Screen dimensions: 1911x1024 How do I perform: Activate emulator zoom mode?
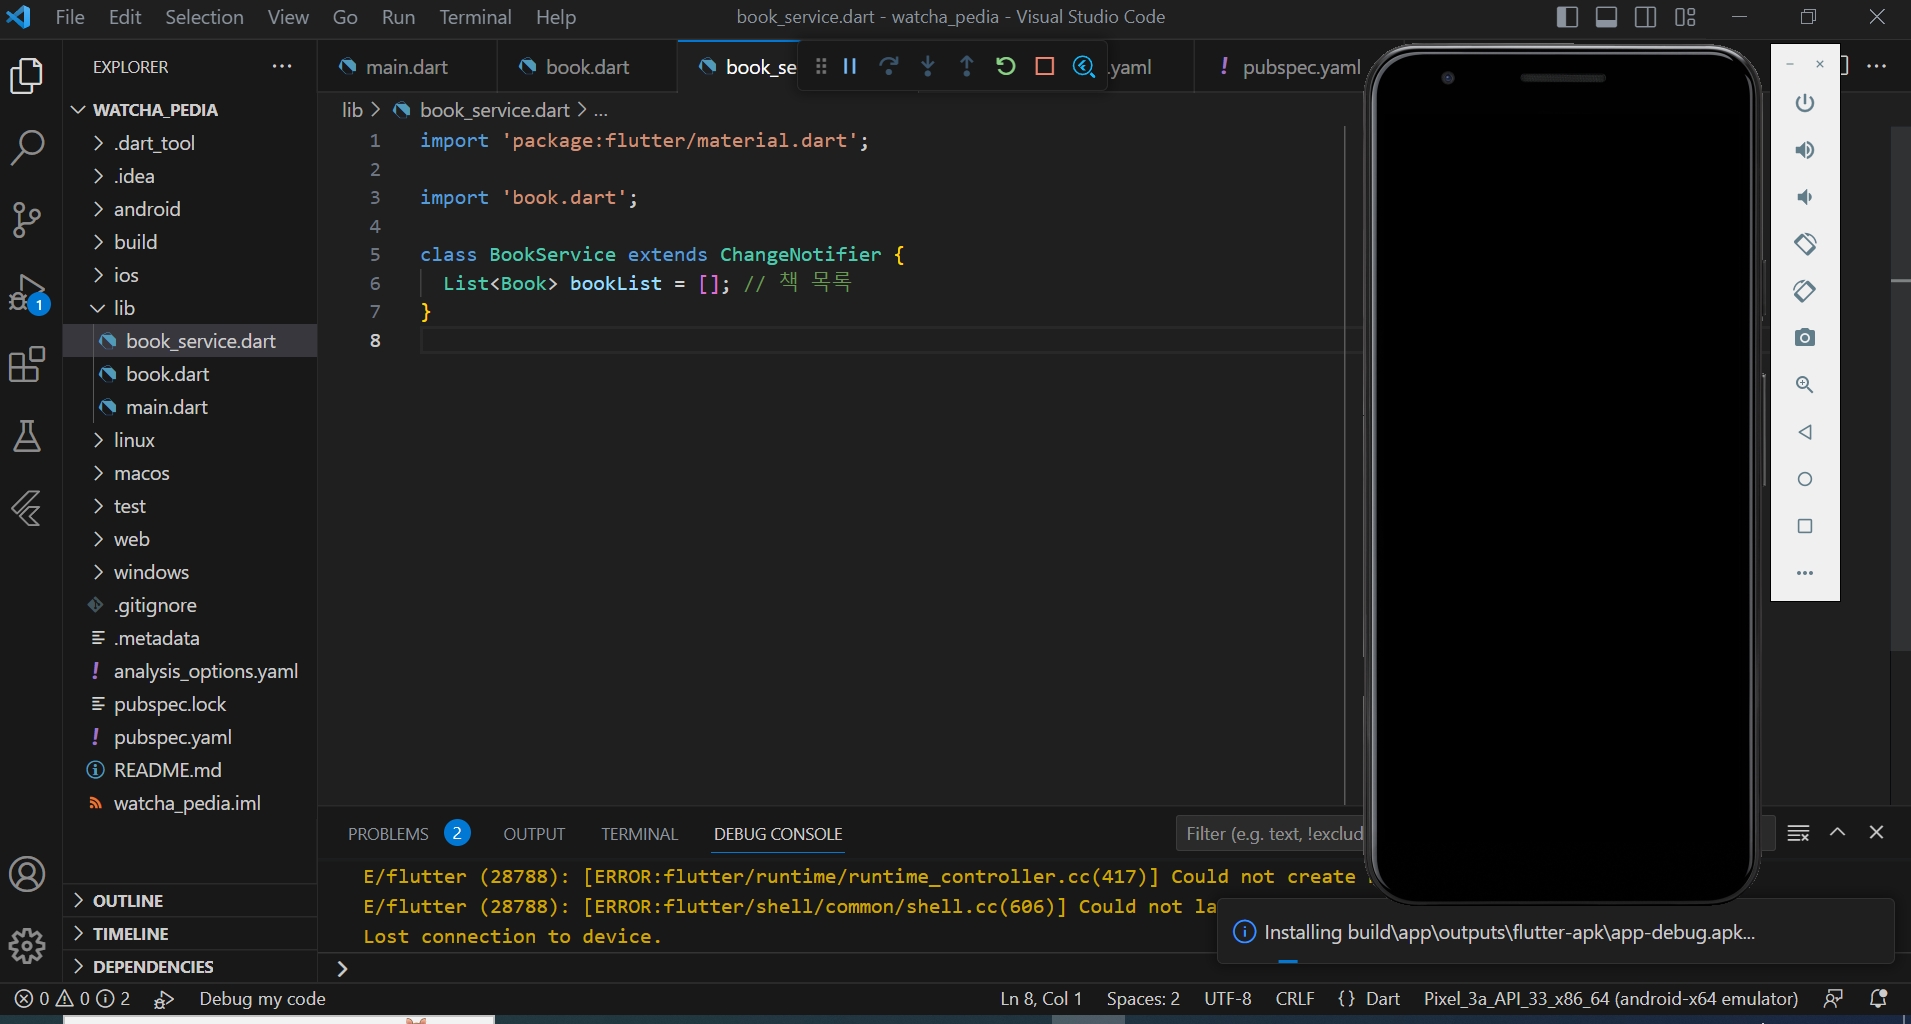pyautogui.click(x=1805, y=385)
